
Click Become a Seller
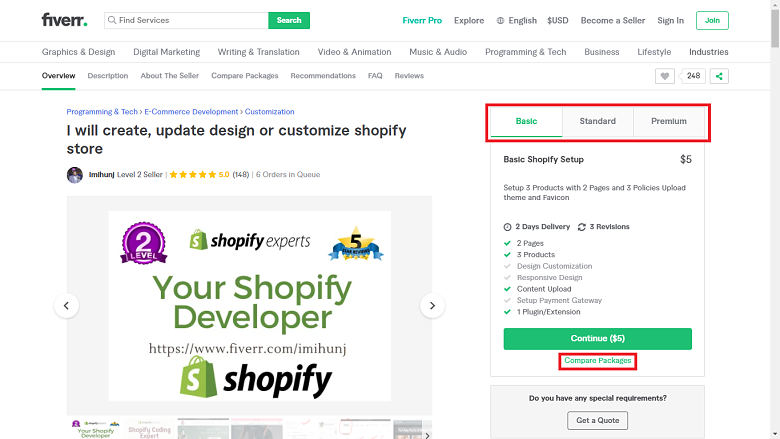(613, 20)
